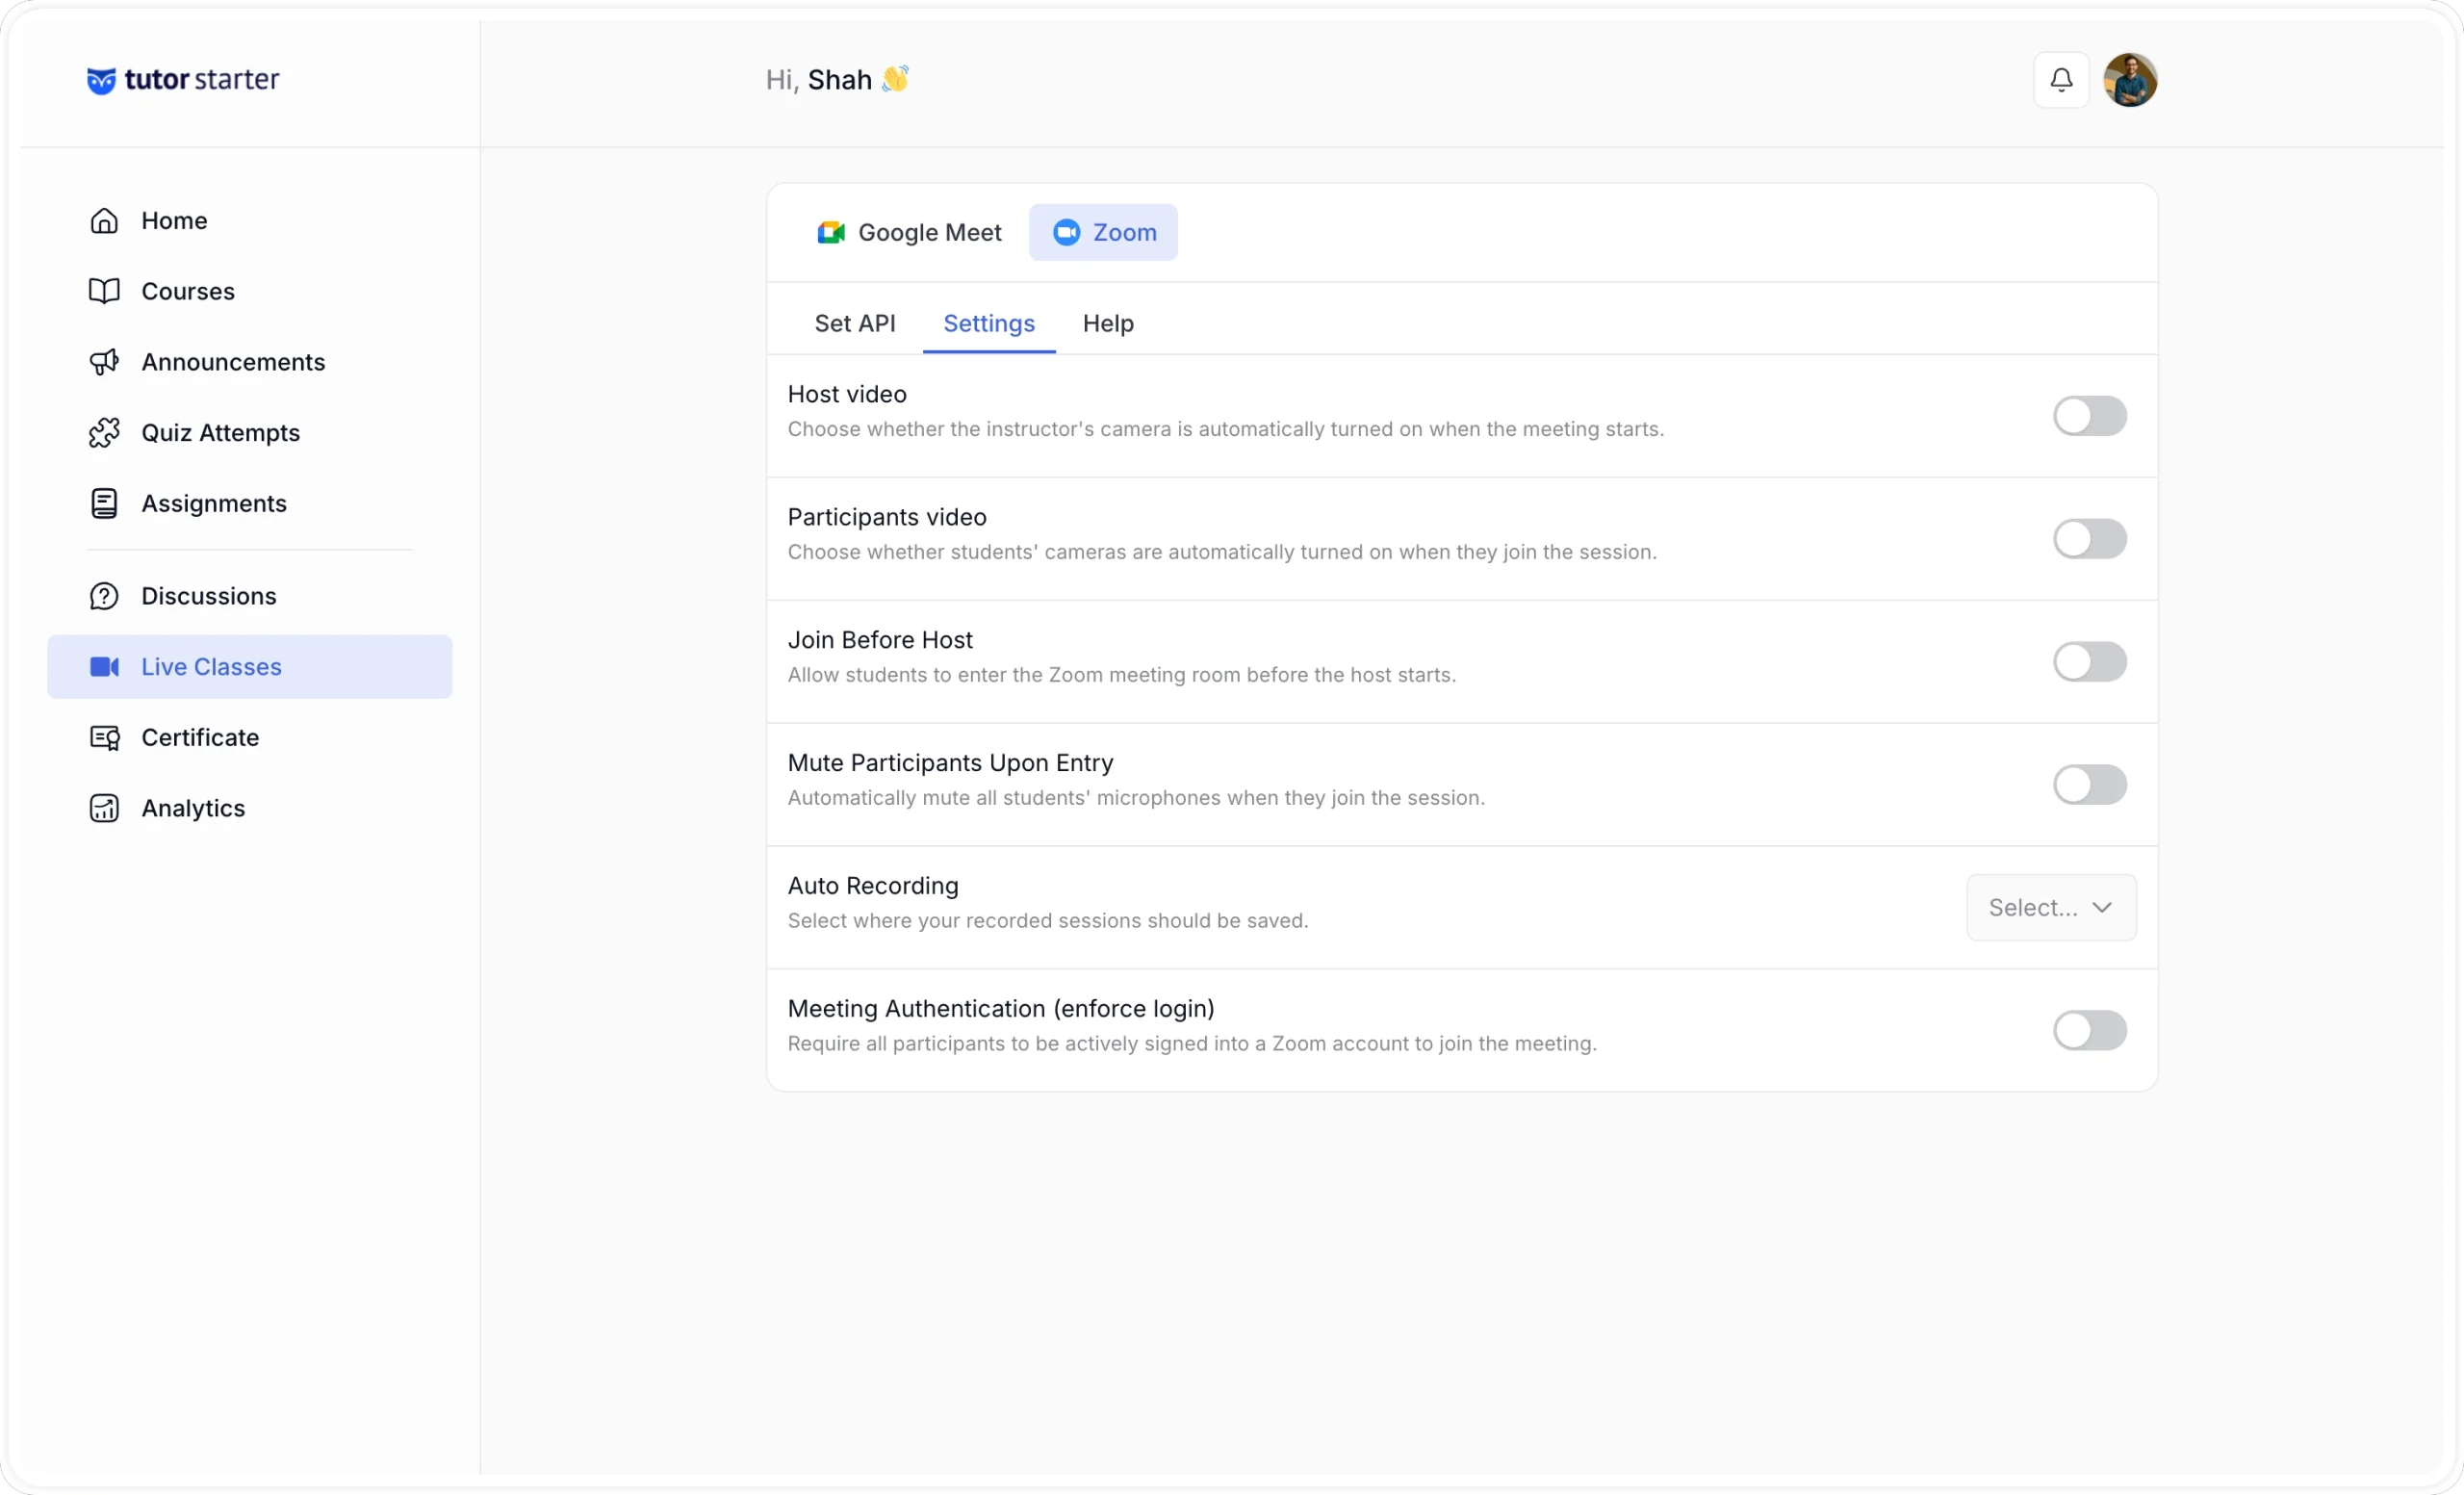Switch to the Set API tab
This screenshot has width=2464, height=1495.
point(855,323)
